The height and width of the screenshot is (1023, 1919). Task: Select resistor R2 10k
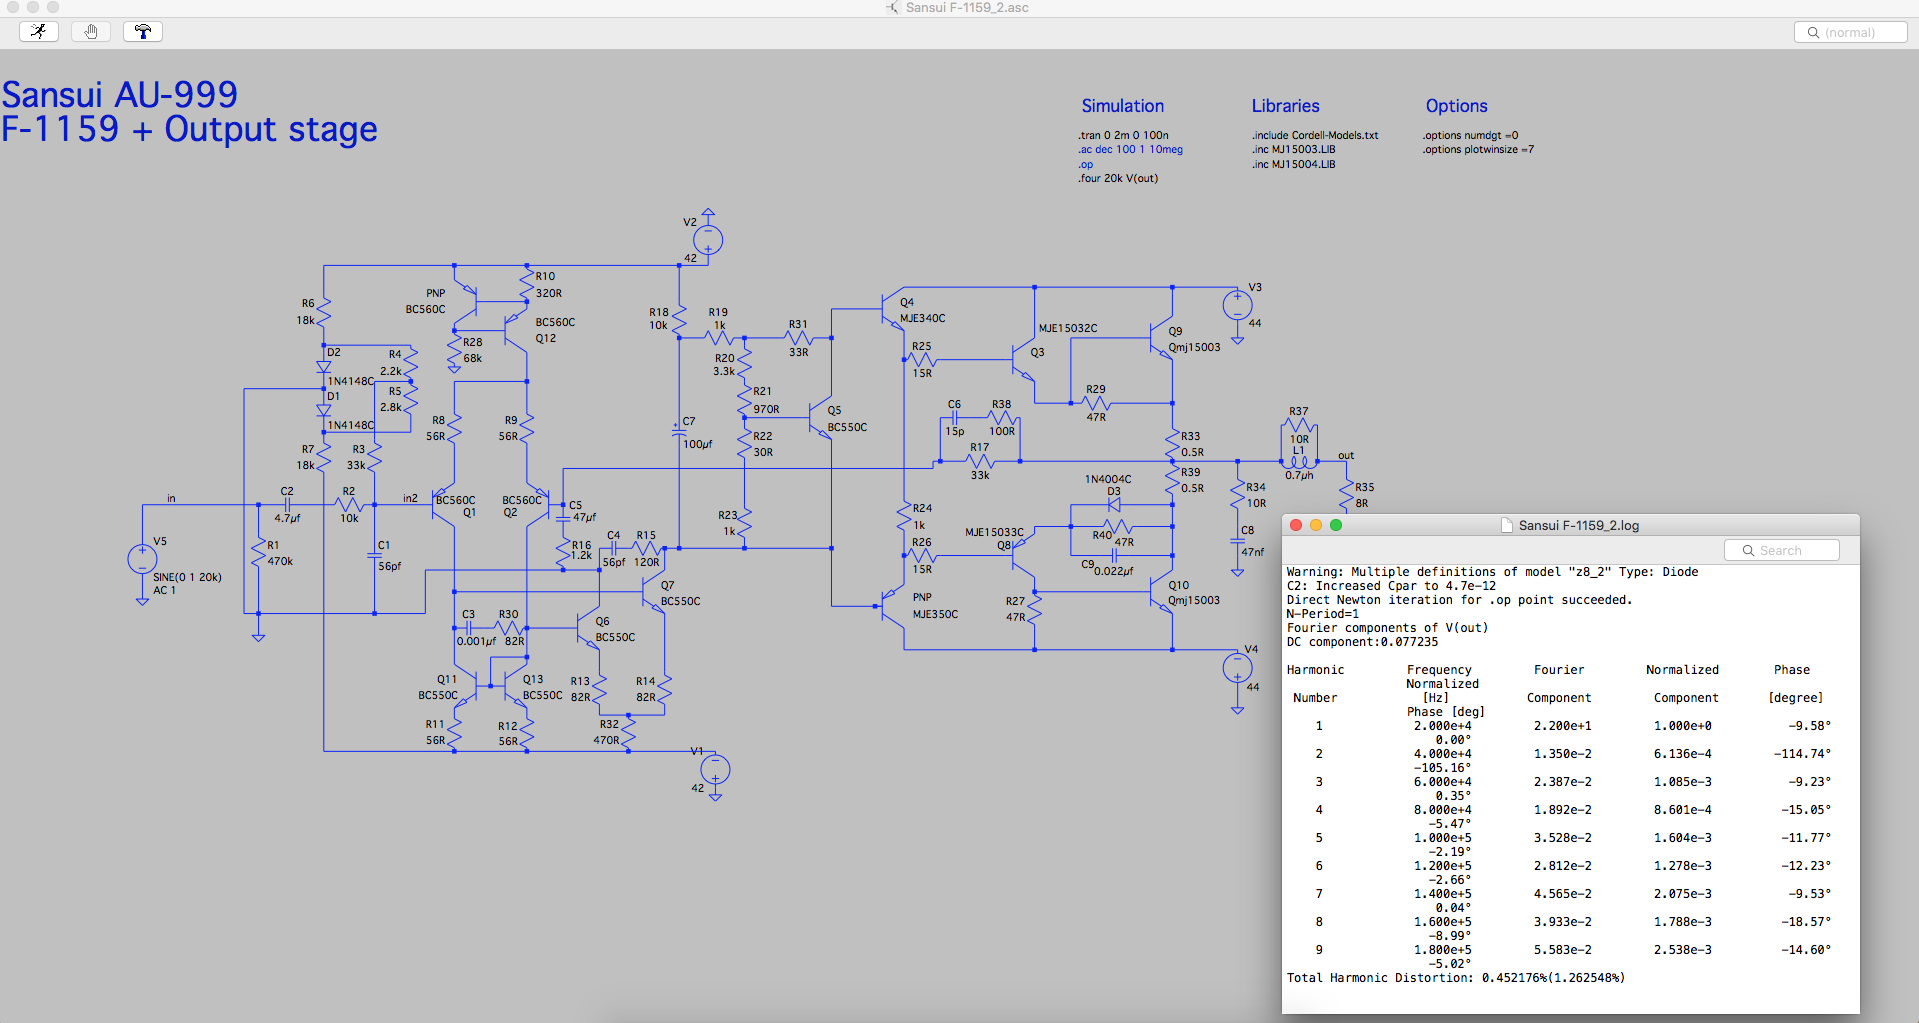click(x=349, y=505)
